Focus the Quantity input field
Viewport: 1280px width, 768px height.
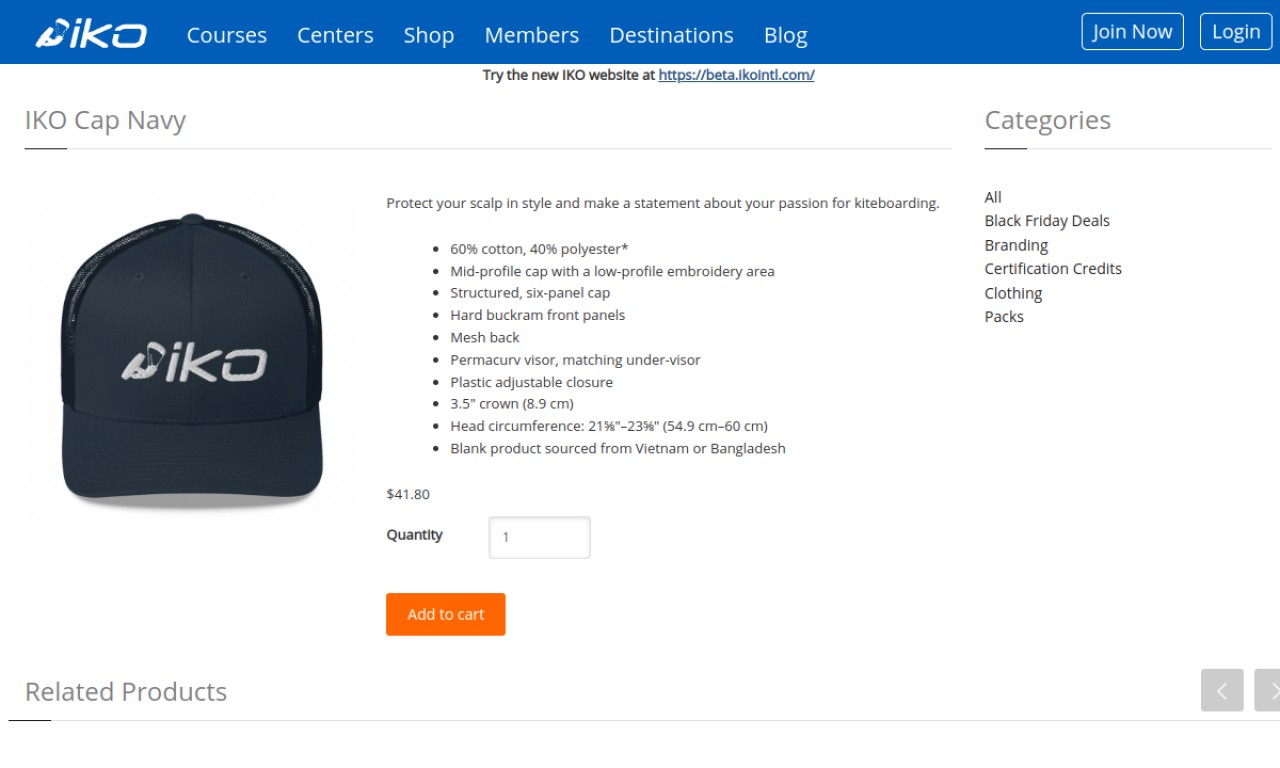point(539,537)
